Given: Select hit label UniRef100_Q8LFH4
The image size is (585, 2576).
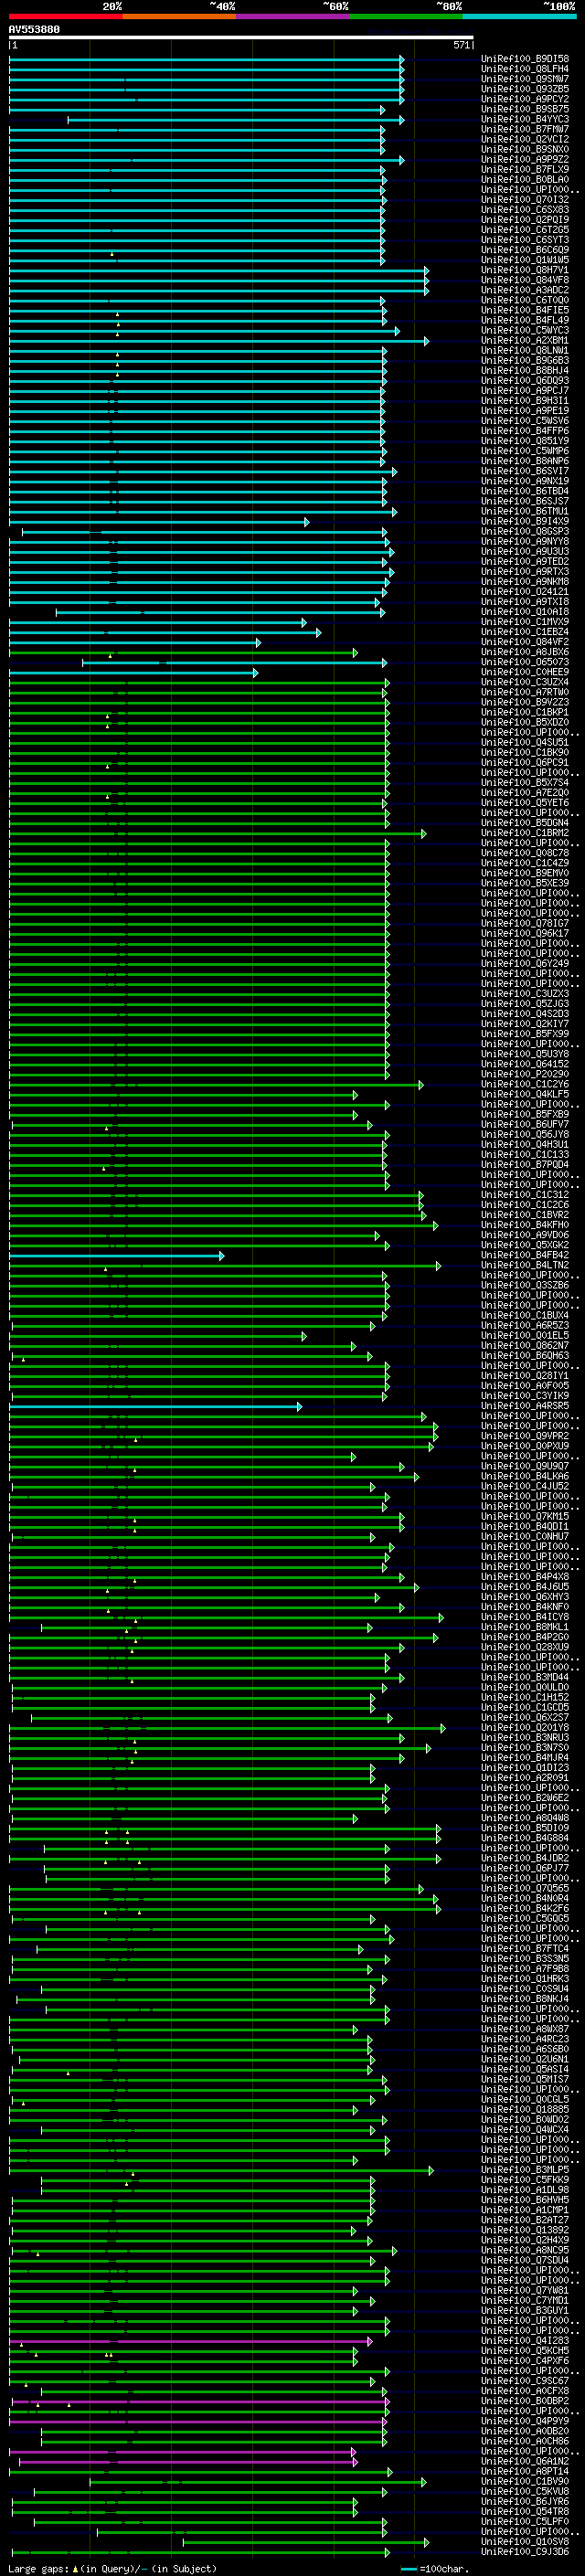Looking at the screenshot, I should tap(525, 69).
